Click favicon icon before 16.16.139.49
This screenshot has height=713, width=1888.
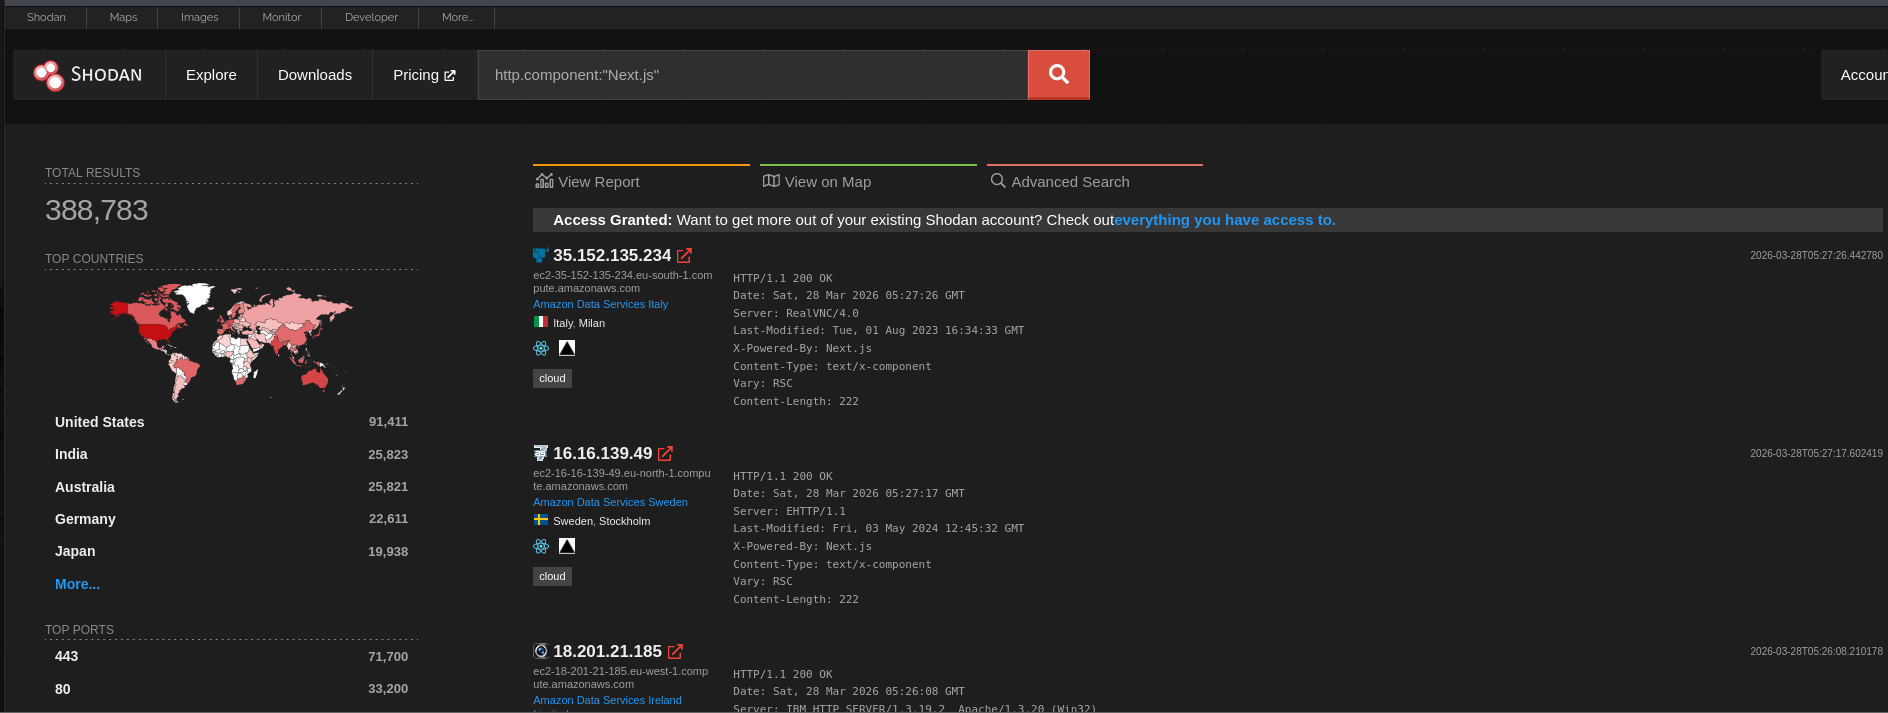[x=540, y=453]
